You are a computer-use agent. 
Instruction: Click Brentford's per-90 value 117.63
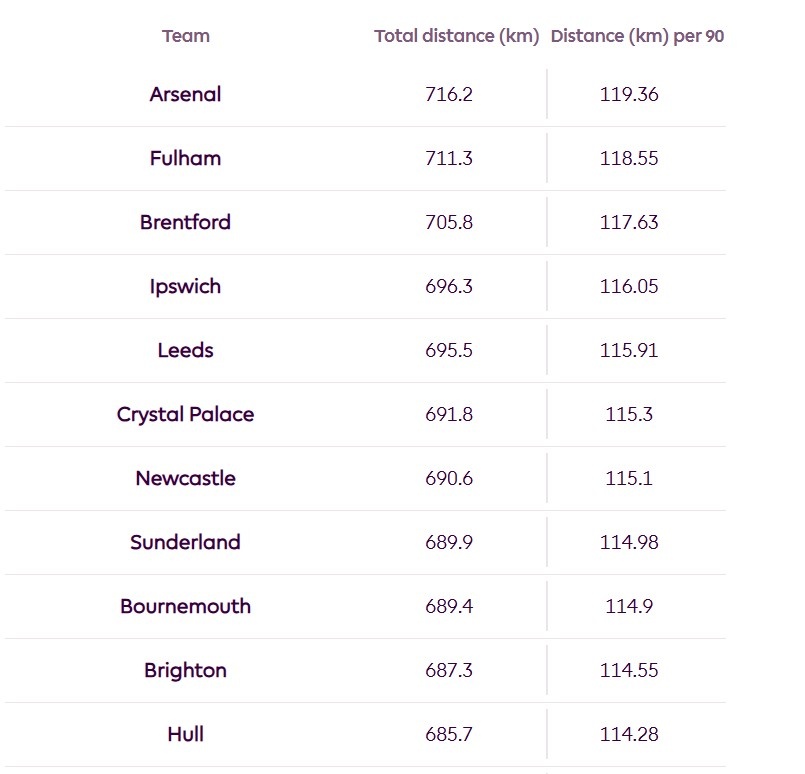click(629, 222)
